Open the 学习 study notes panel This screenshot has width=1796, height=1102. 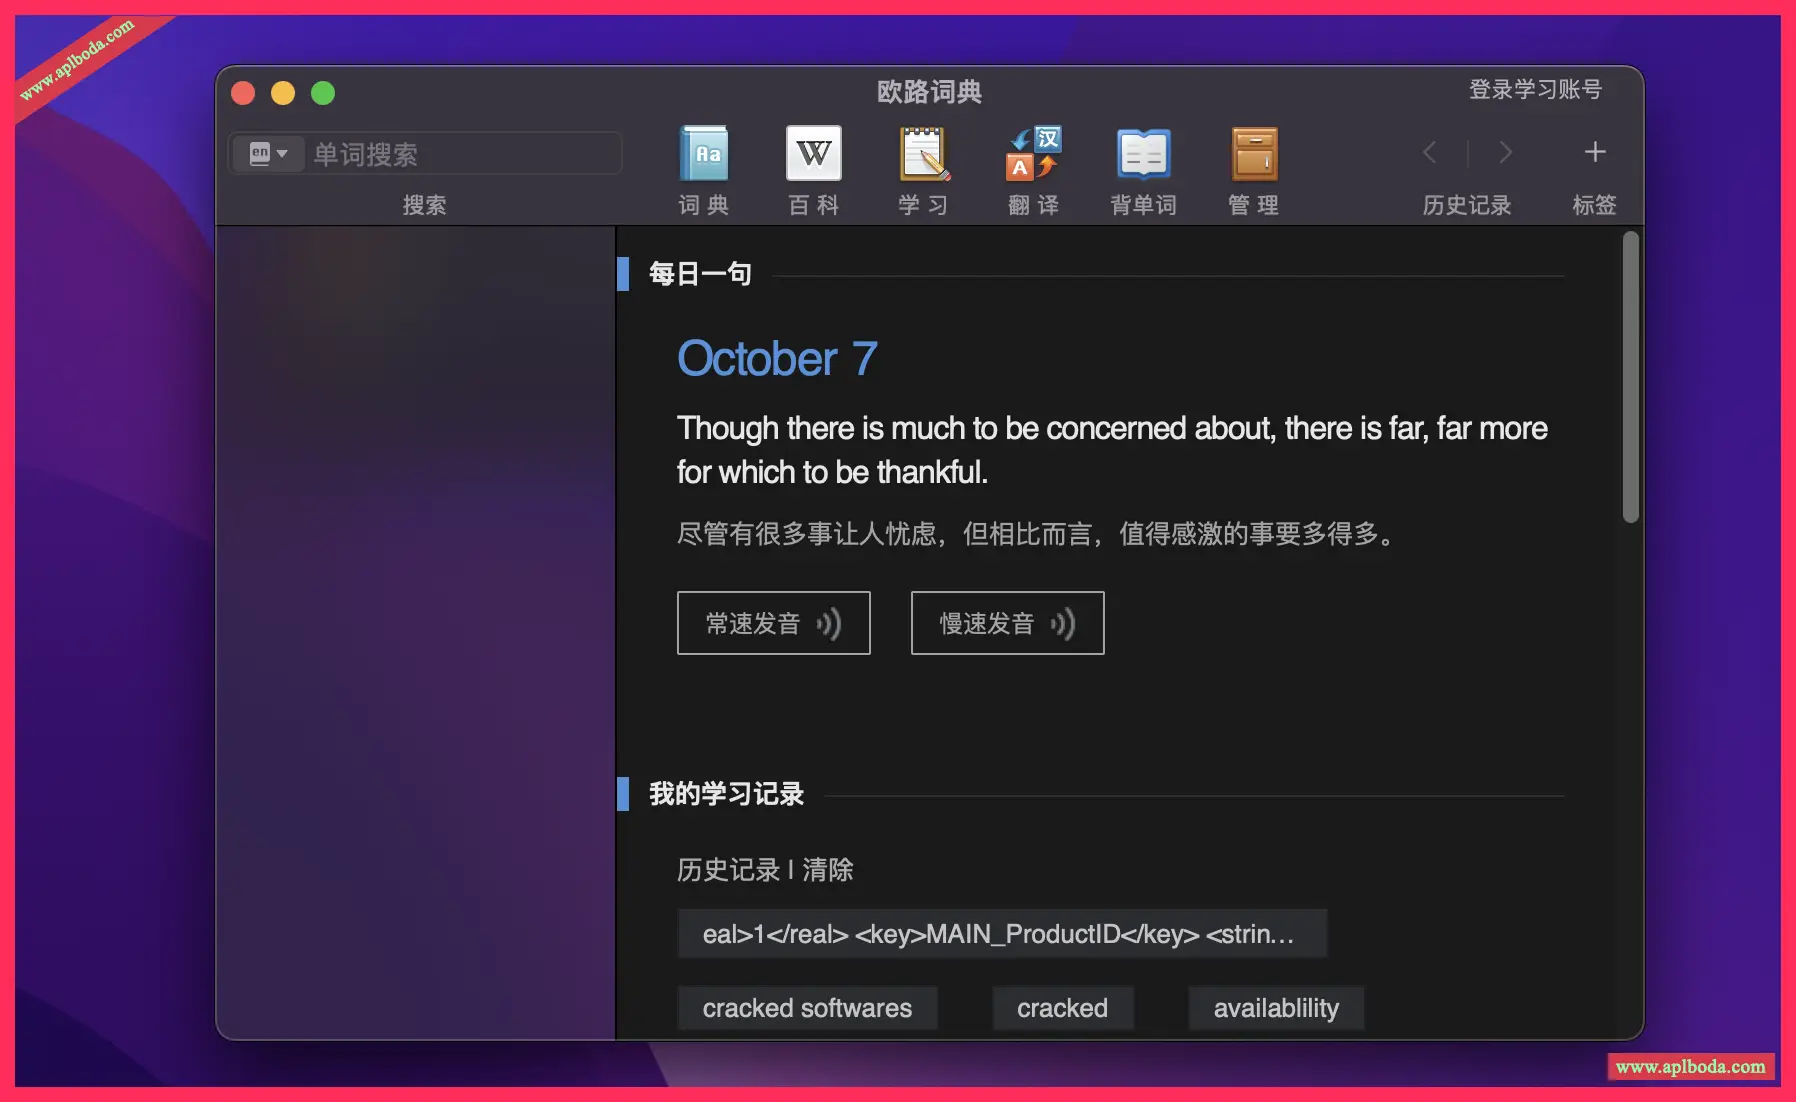923,168
